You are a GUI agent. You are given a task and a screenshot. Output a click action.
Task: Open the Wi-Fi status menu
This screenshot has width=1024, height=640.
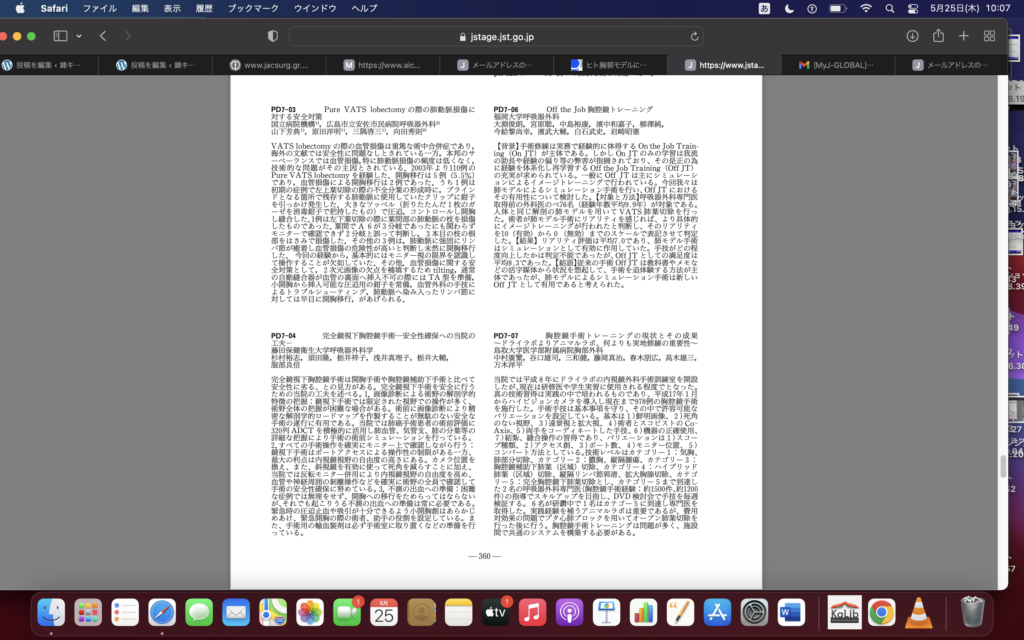865,8
